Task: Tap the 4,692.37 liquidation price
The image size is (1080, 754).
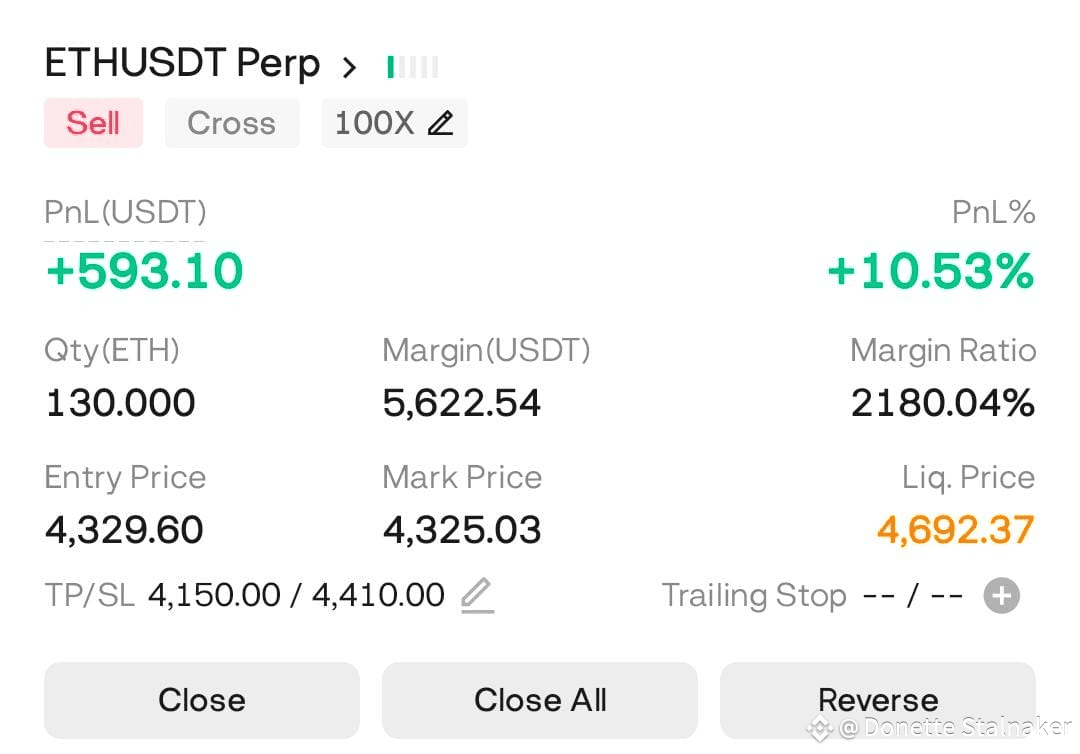Action: pyautogui.click(x=955, y=530)
